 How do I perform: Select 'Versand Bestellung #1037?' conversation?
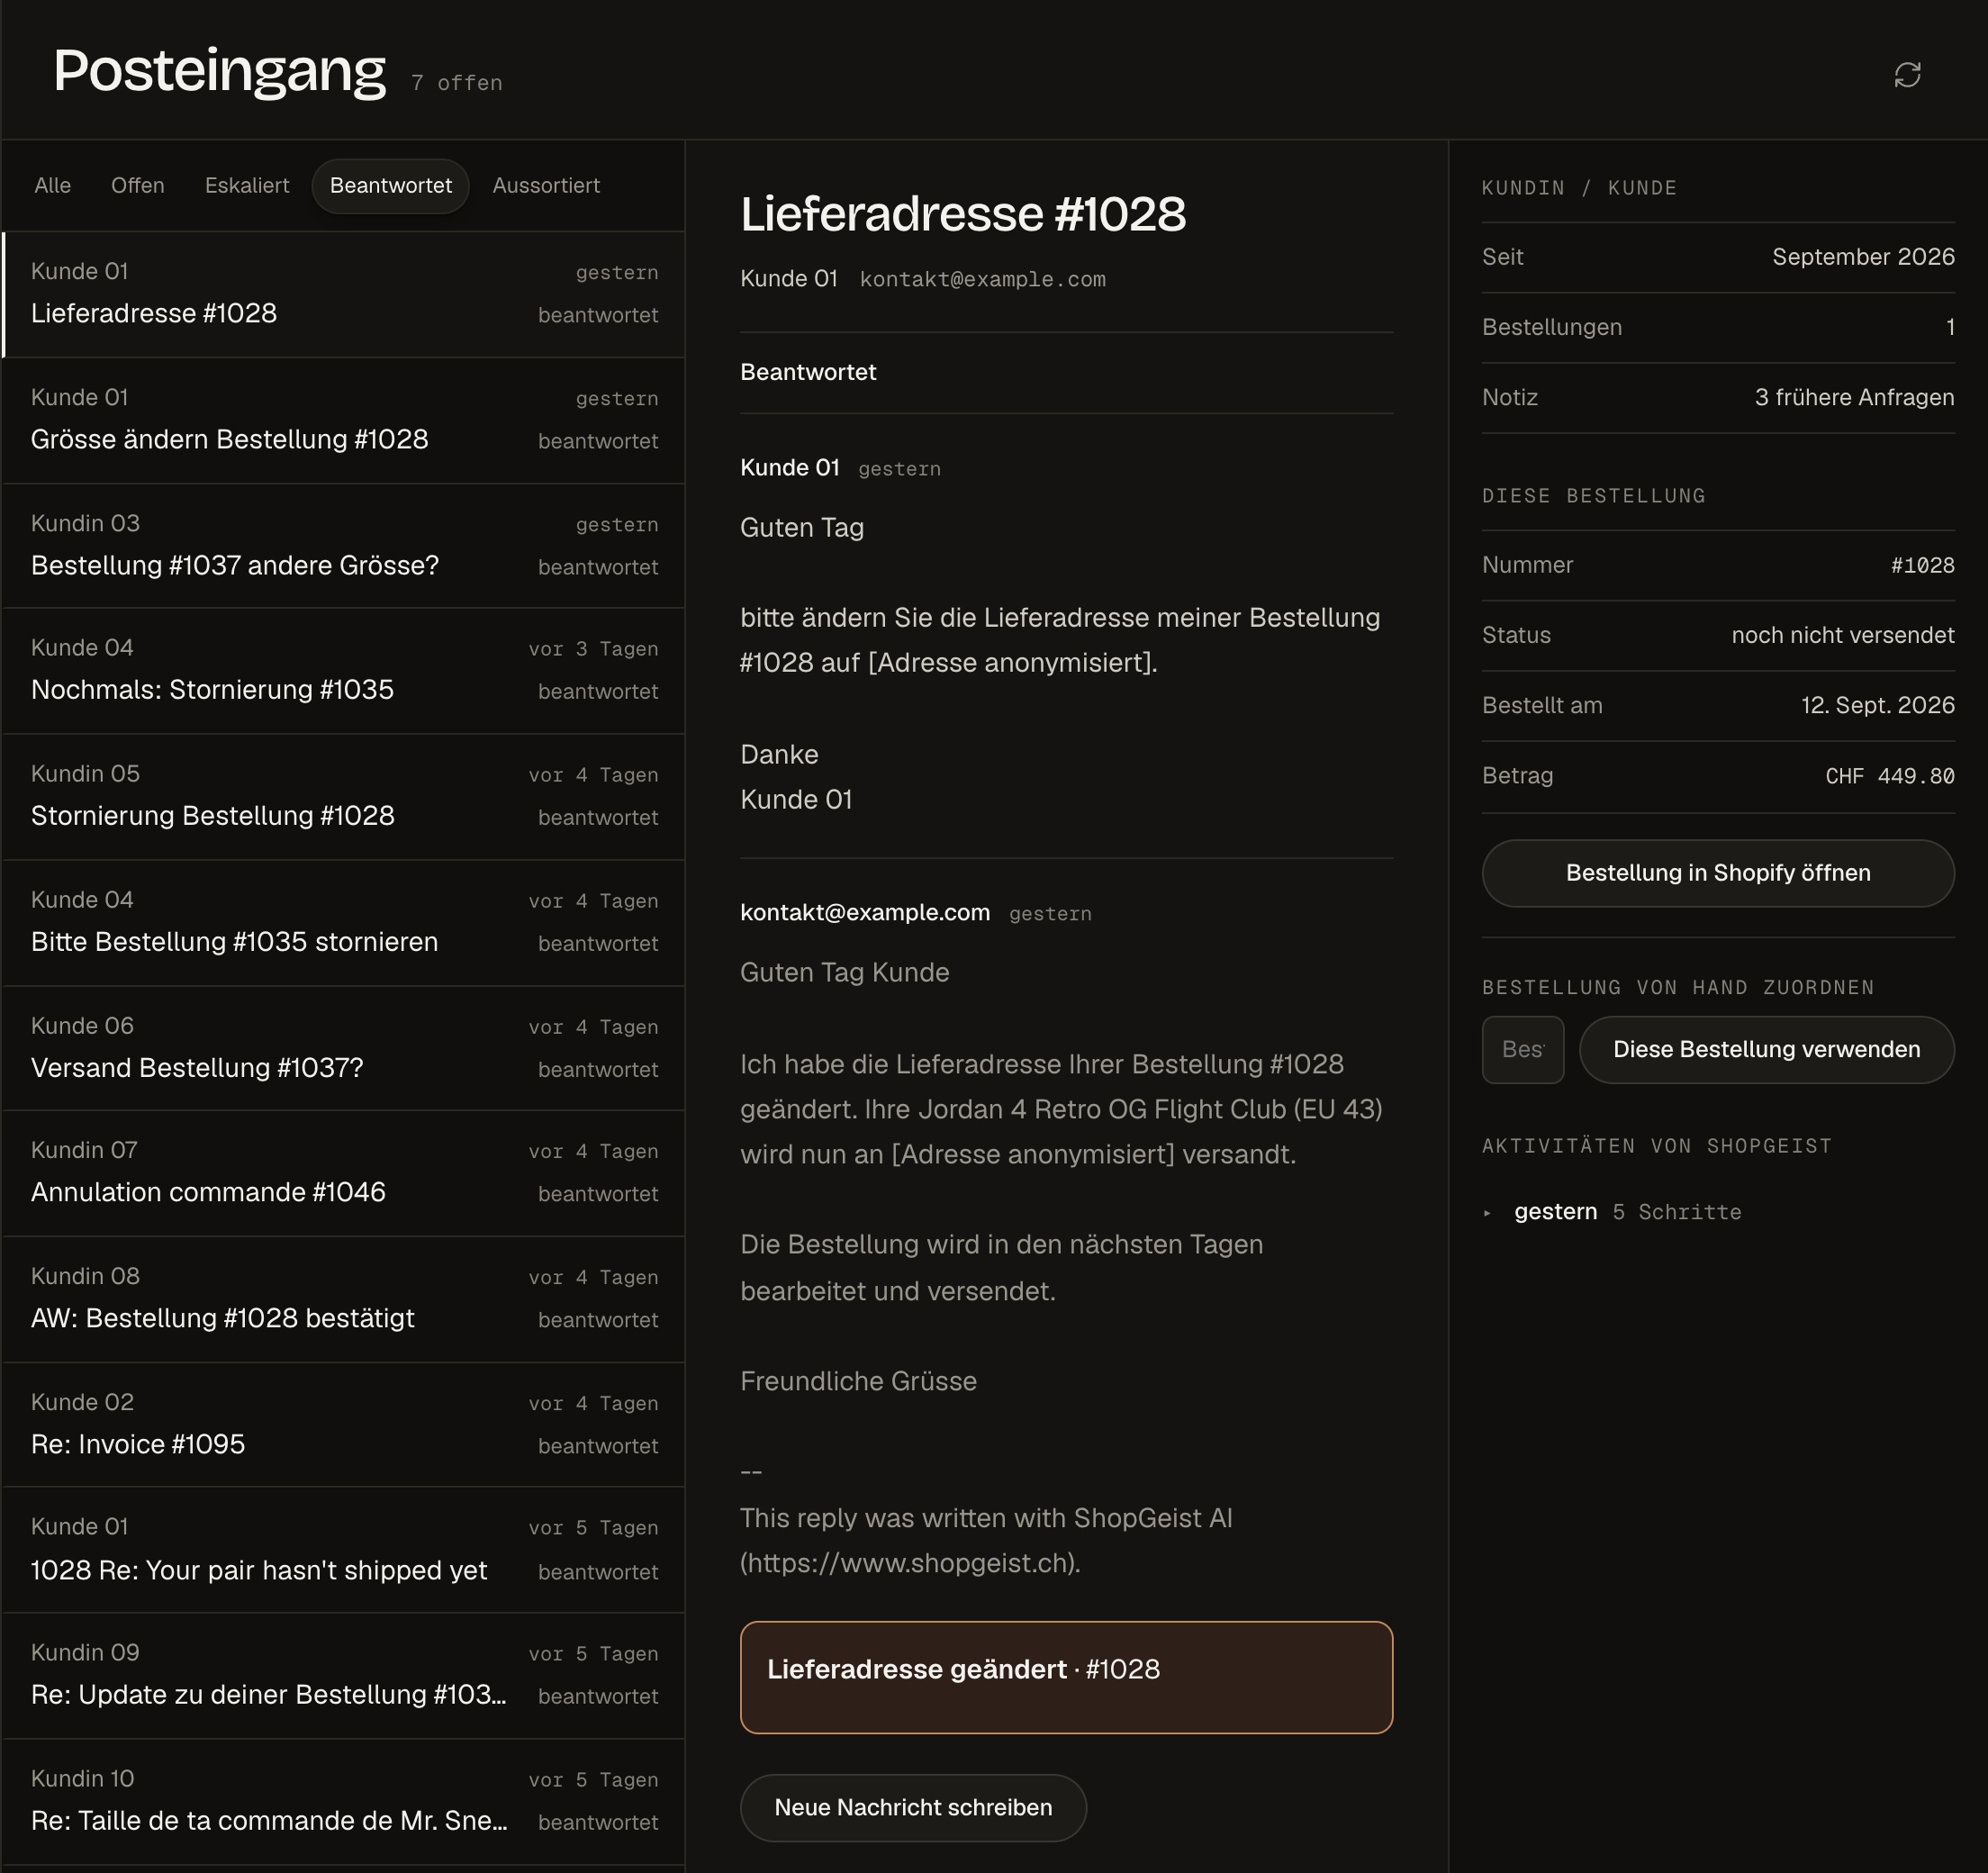click(343, 1049)
